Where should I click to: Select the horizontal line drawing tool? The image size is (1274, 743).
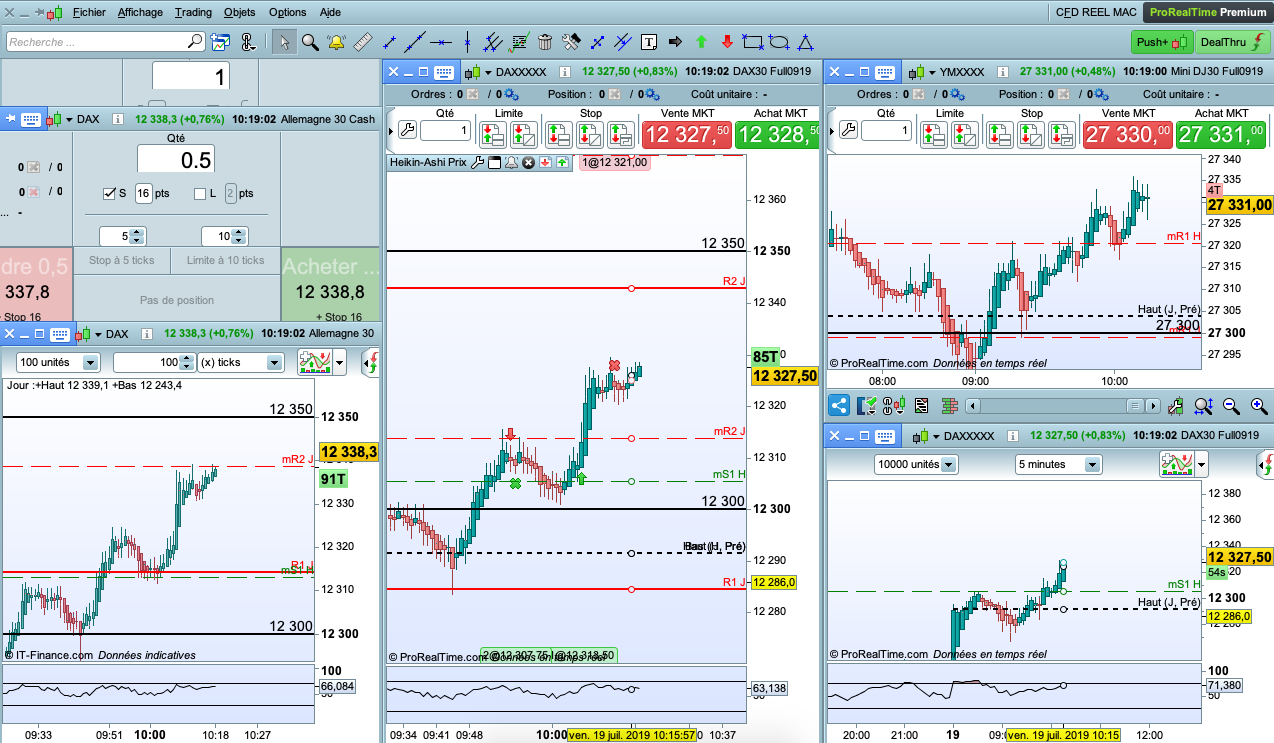pyautogui.click(x=441, y=42)
